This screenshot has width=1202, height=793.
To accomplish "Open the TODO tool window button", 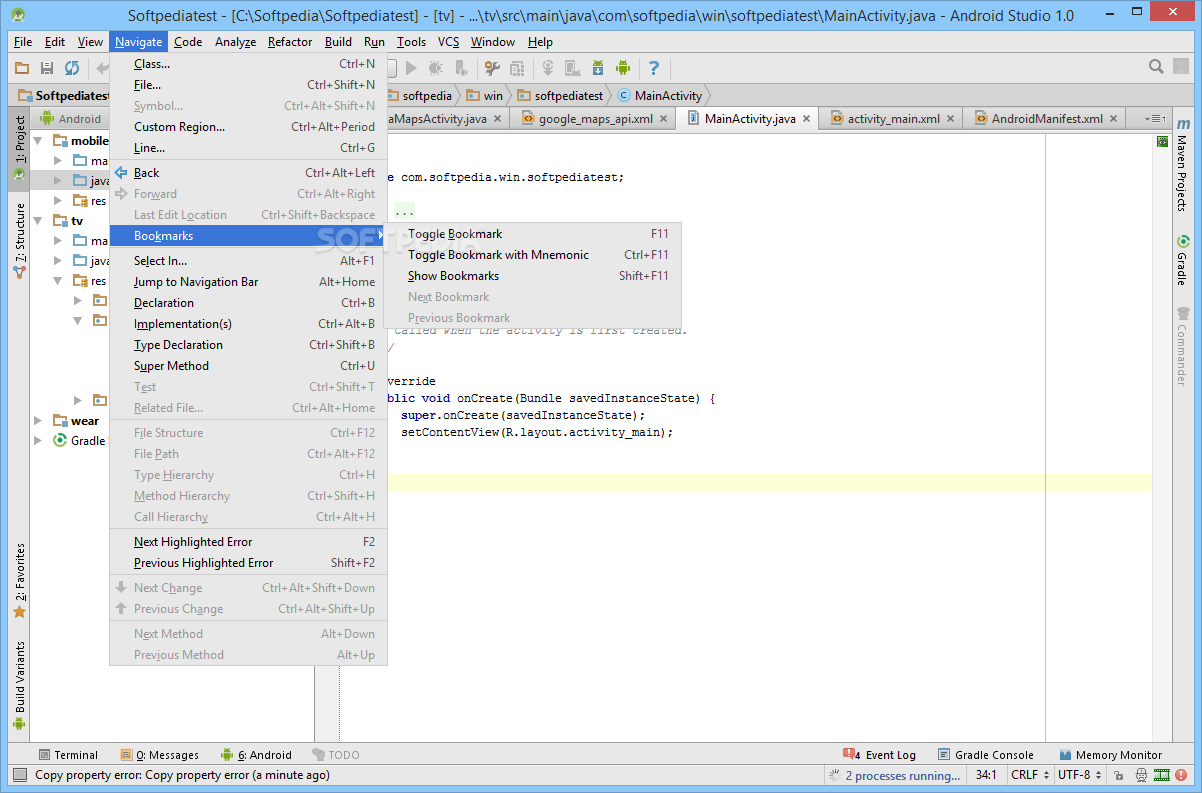I will click(x=336, y=755).
